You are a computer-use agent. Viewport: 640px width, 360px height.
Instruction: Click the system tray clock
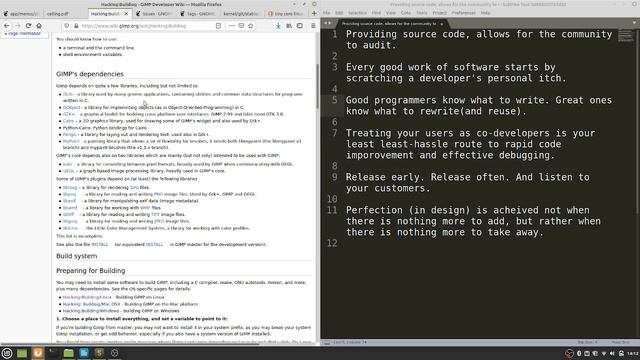coord(633,353)
